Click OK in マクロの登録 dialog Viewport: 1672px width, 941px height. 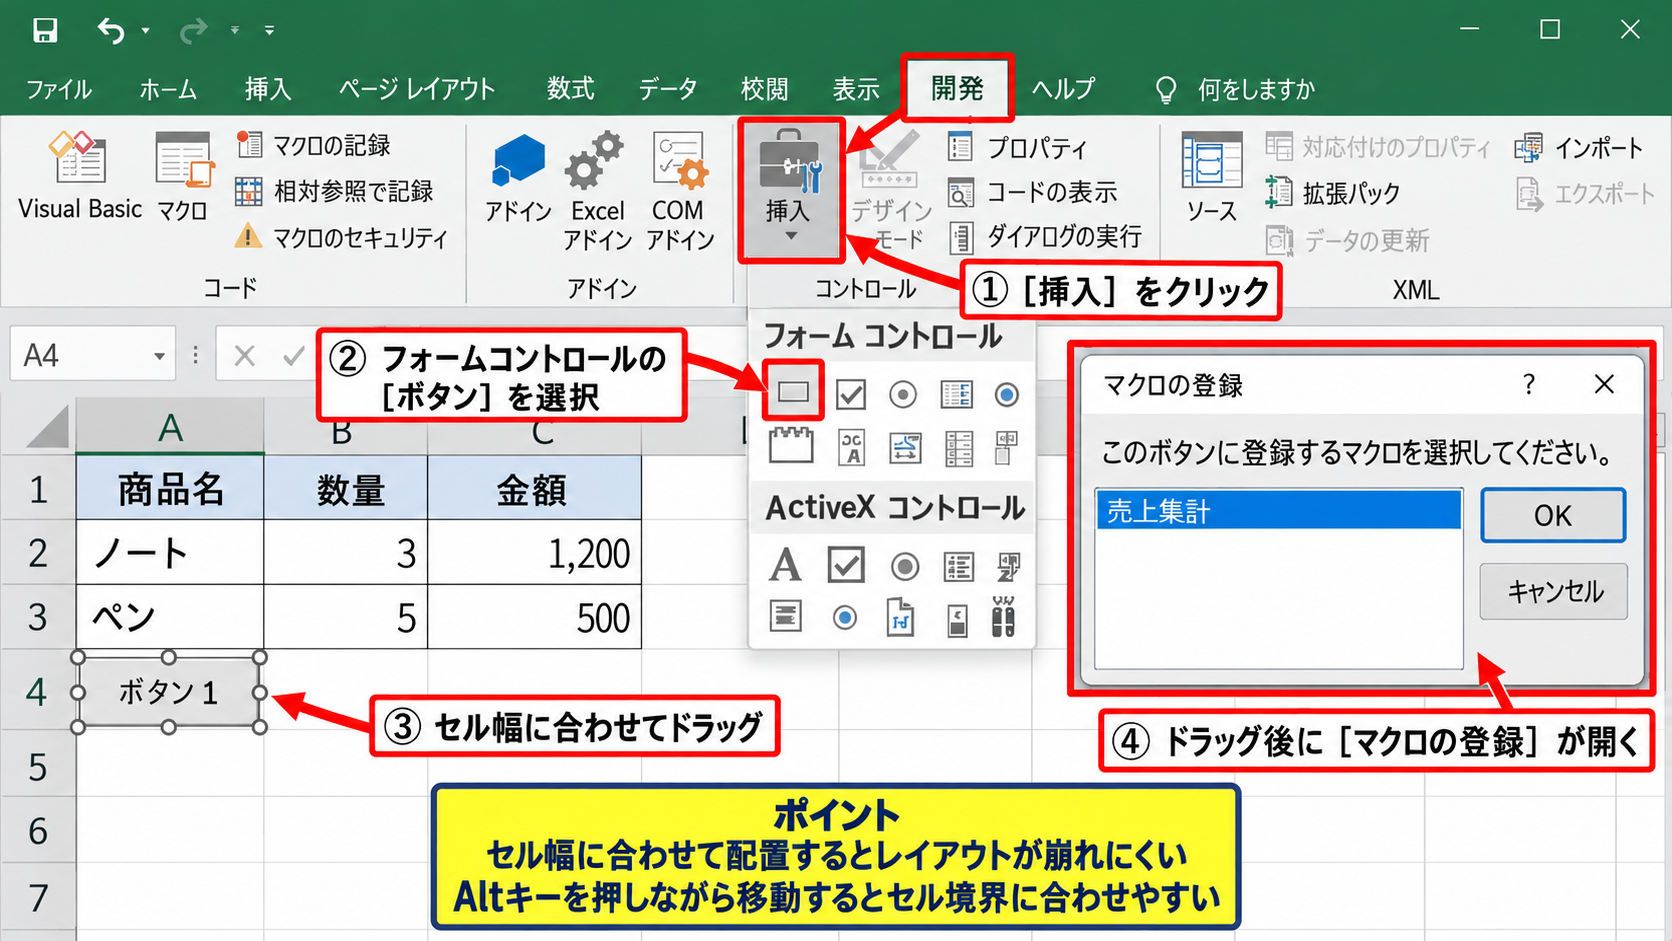tap(1553, 515)
